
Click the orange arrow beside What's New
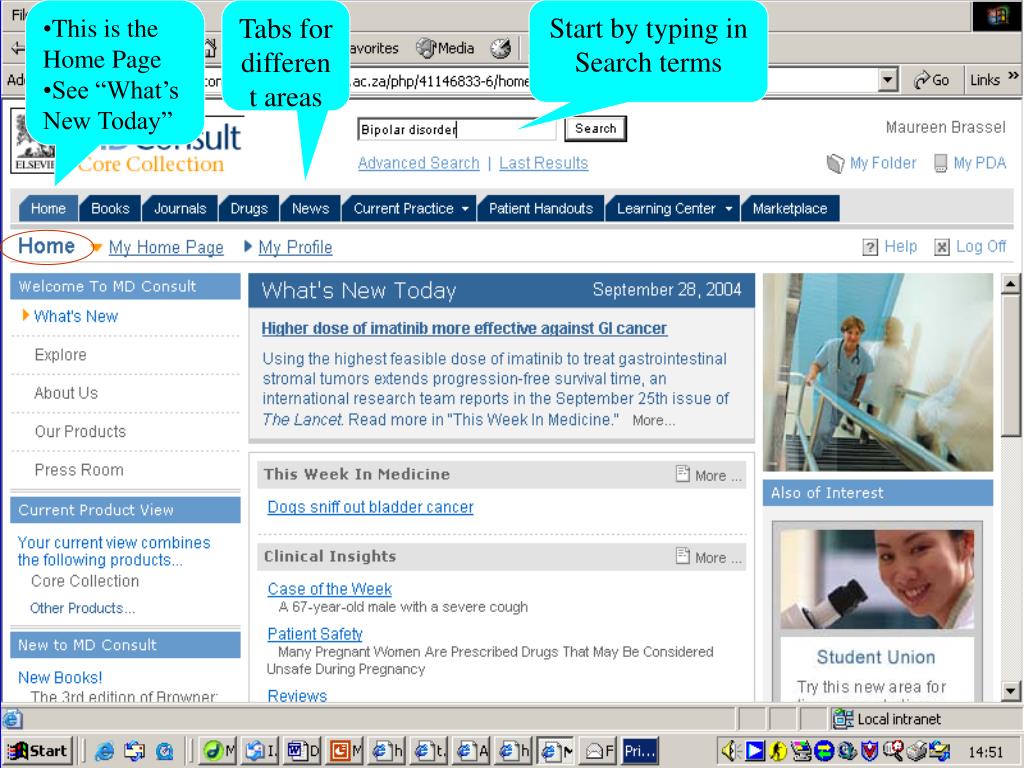tap(25, 315)
